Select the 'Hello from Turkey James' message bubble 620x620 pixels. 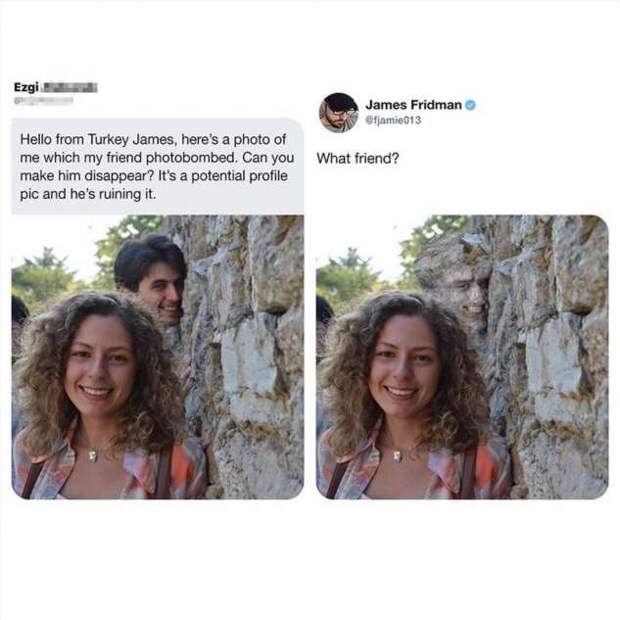coord(158,166)
